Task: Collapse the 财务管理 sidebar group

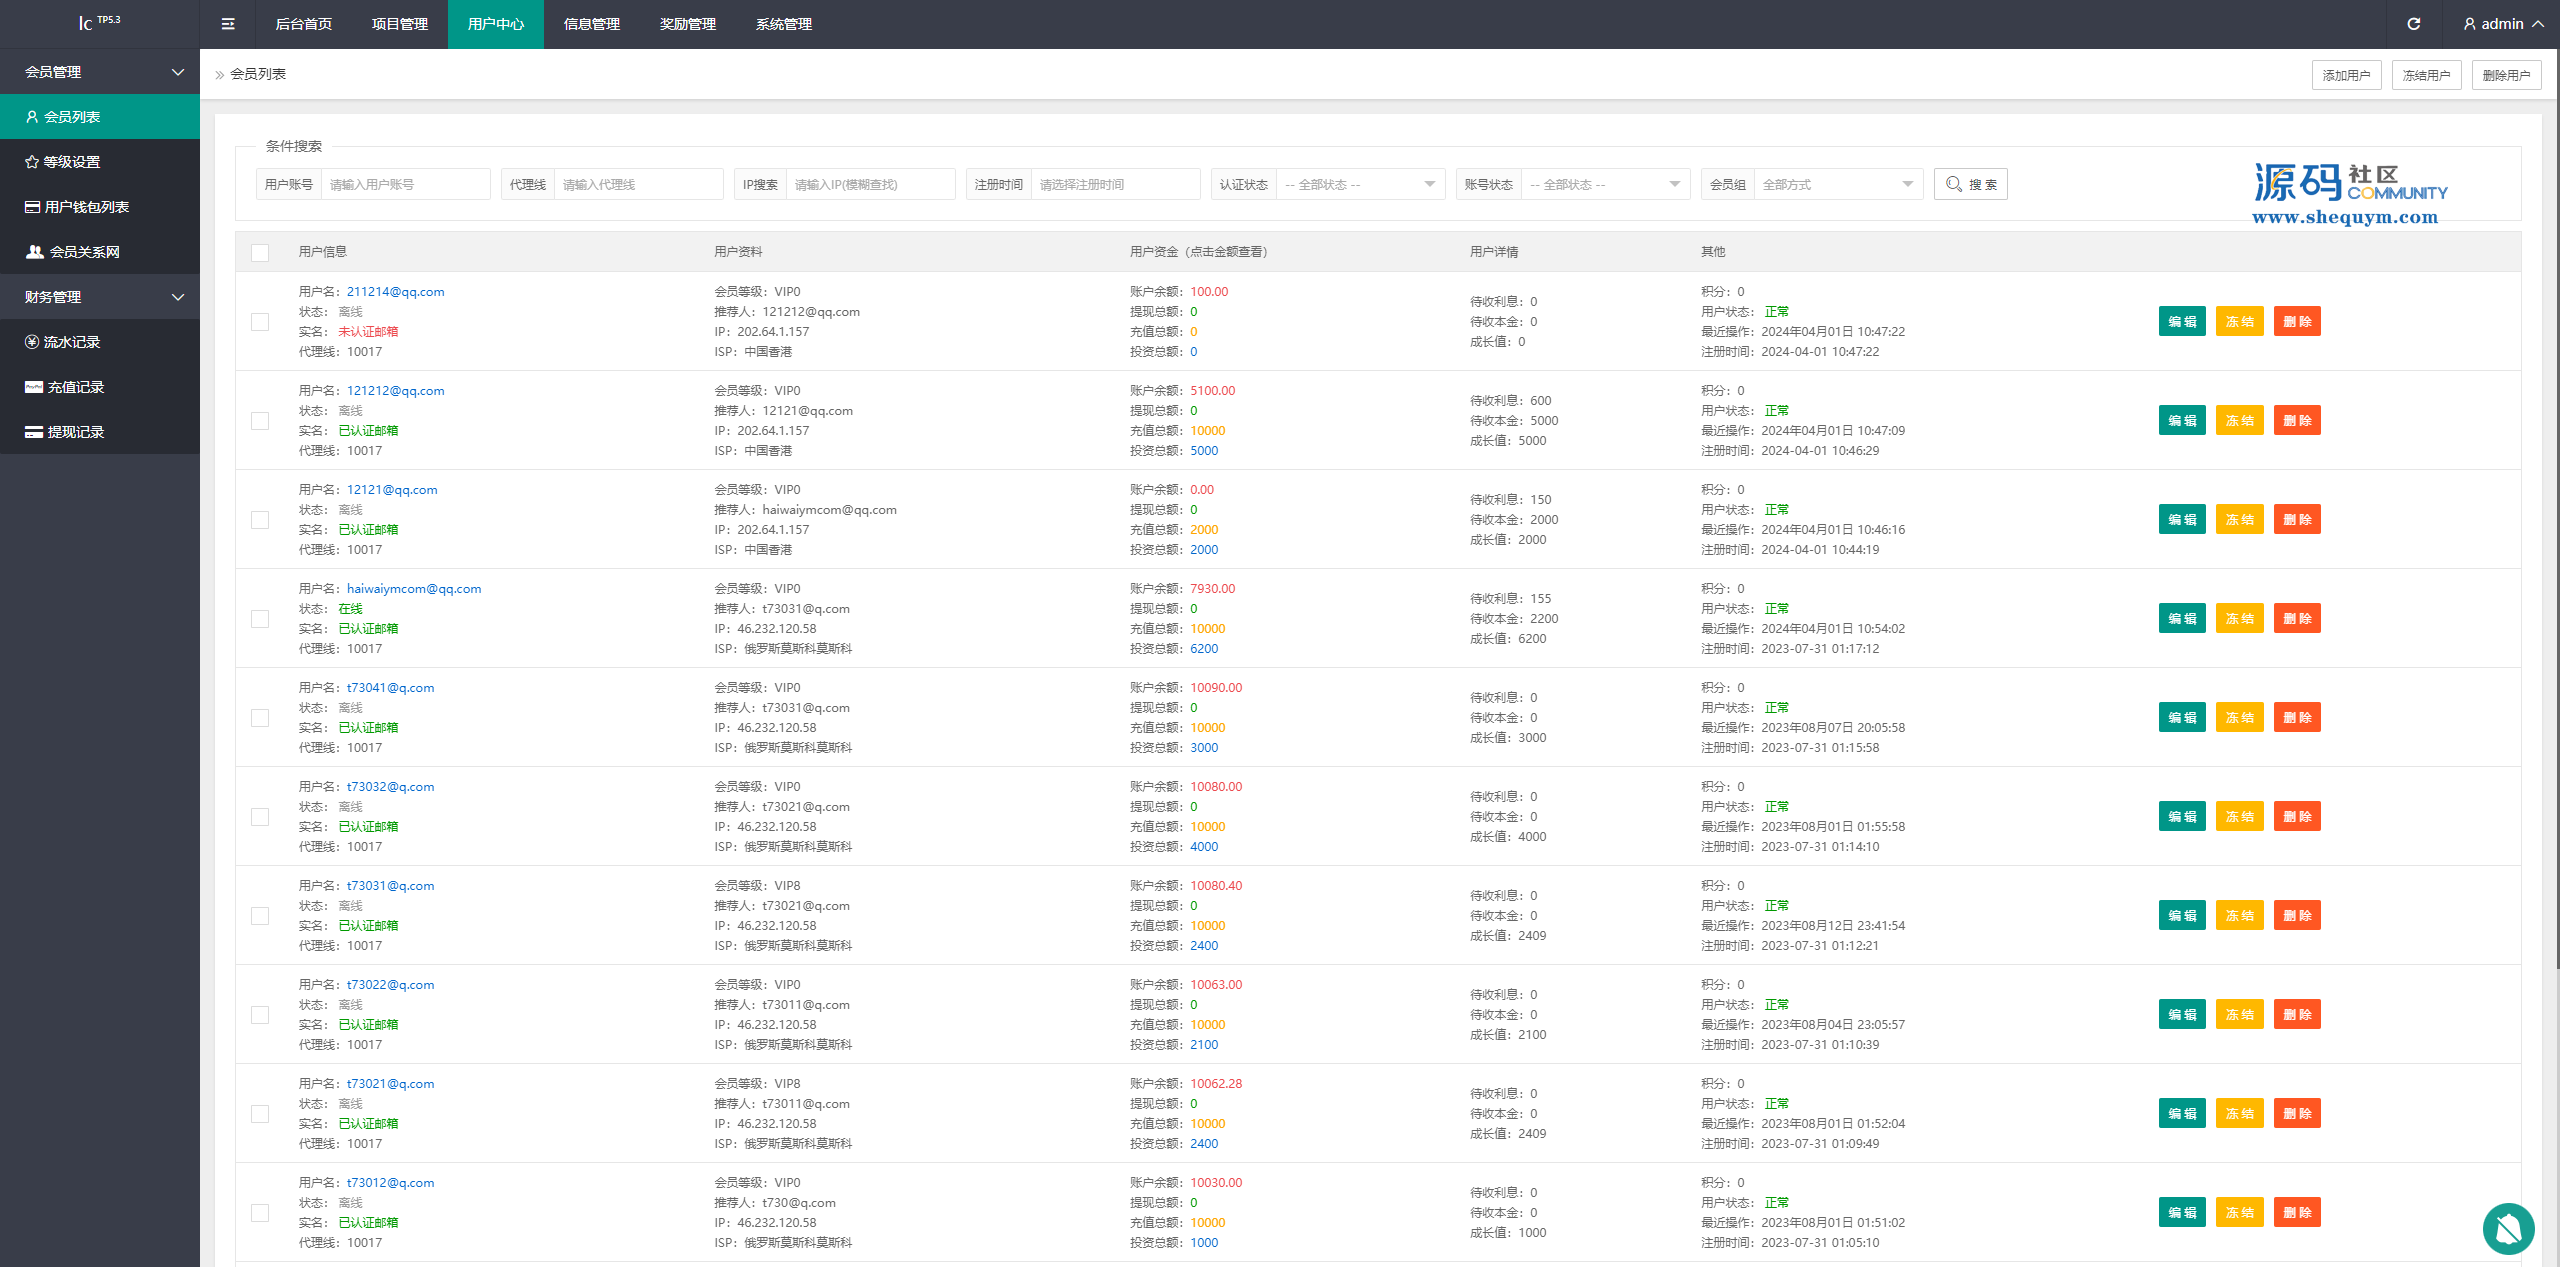Action: pos(100,297)
